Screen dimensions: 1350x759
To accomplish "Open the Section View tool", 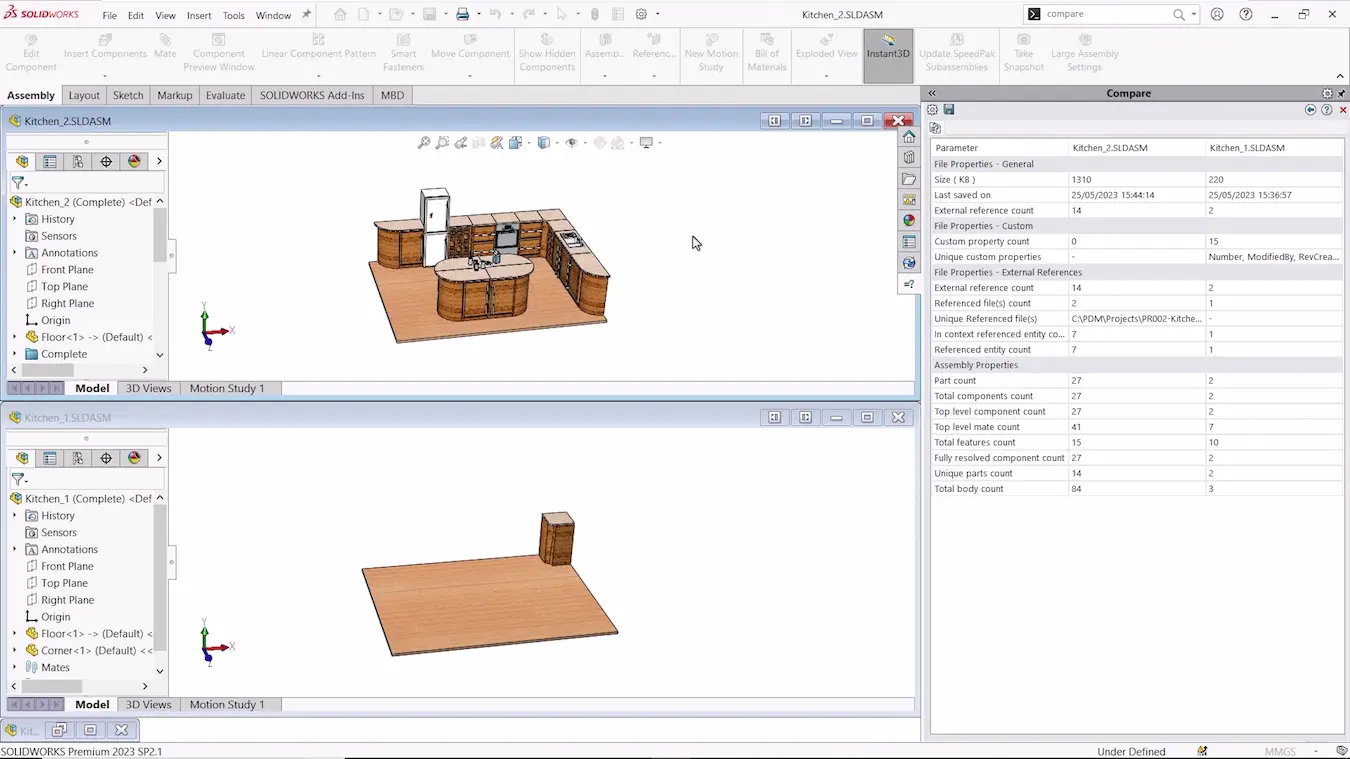I will click(x=478, y=142).
